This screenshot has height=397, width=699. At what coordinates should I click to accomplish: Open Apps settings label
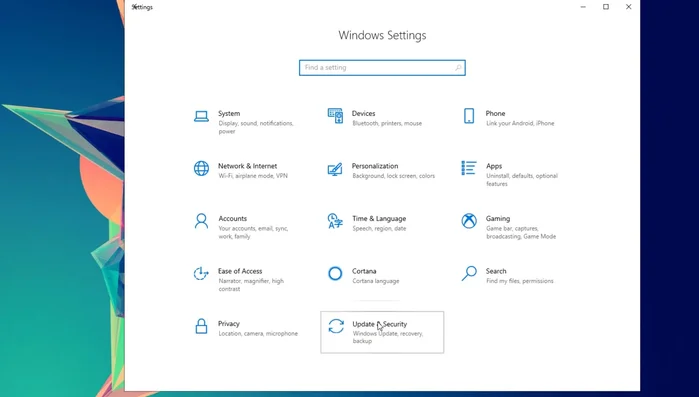pos(494,166)
